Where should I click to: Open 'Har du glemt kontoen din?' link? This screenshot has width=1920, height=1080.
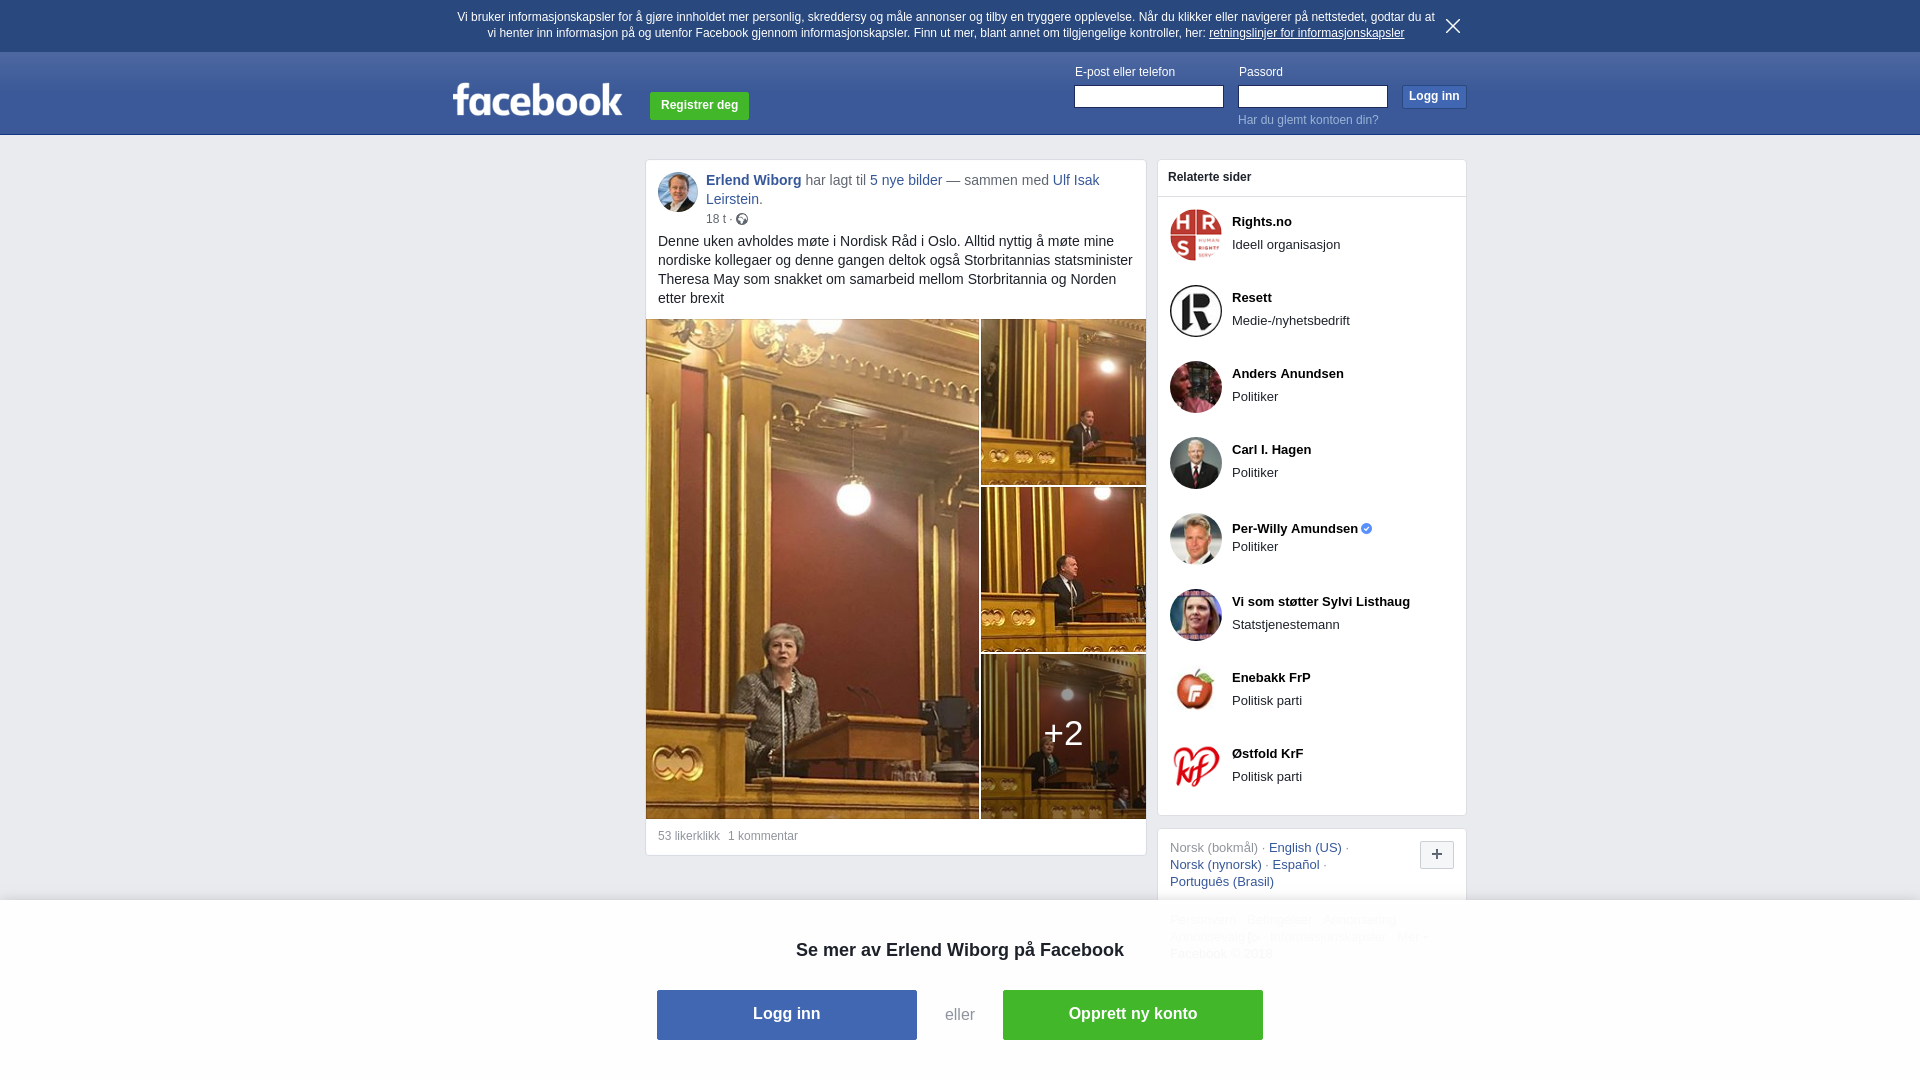pos(1308,120)
